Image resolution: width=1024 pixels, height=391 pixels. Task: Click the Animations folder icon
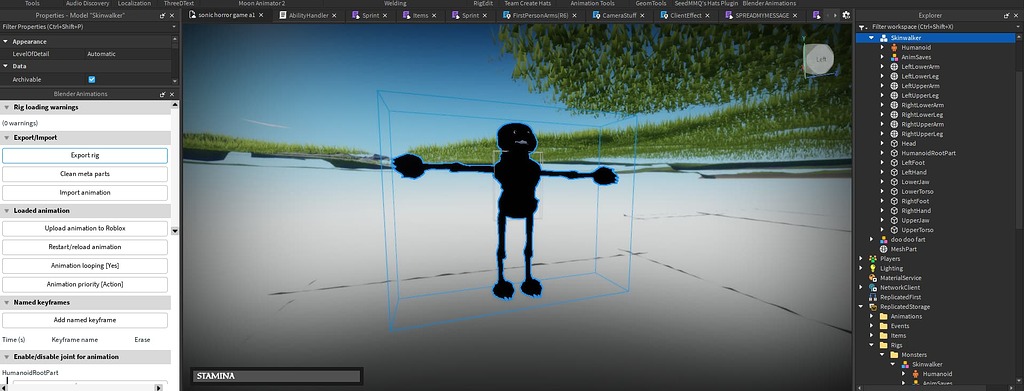coord(884,317)
